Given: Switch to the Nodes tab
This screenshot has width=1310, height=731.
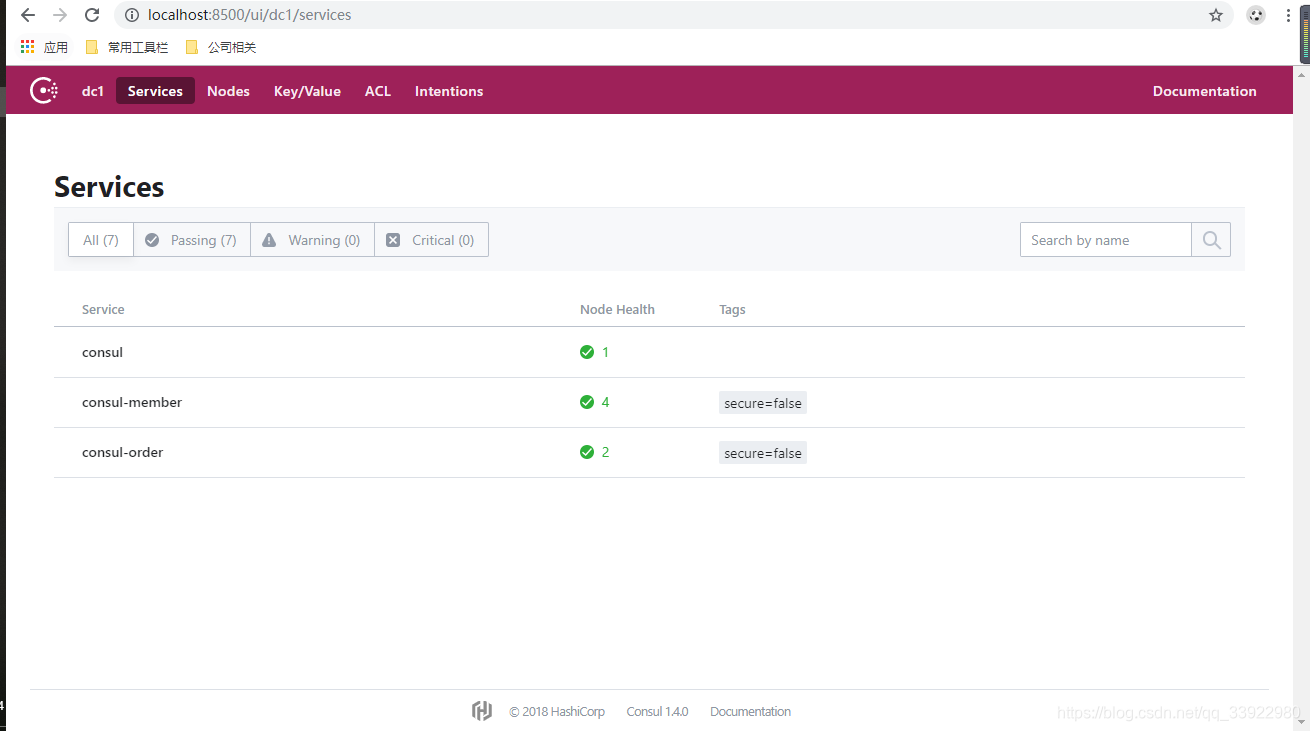Looking at the screenshot, I should [x=228, y=91].
